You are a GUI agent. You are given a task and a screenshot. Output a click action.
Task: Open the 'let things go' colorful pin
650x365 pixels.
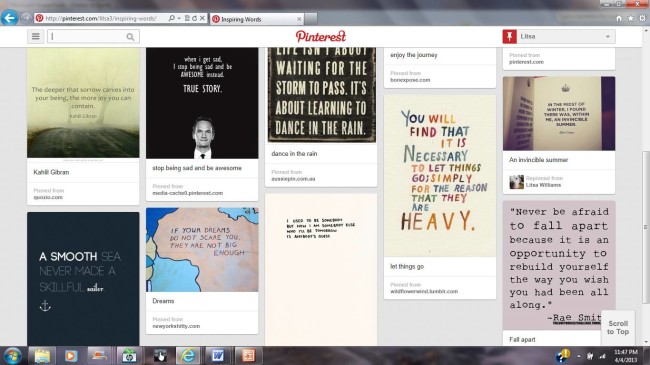(x=440, y=176)
